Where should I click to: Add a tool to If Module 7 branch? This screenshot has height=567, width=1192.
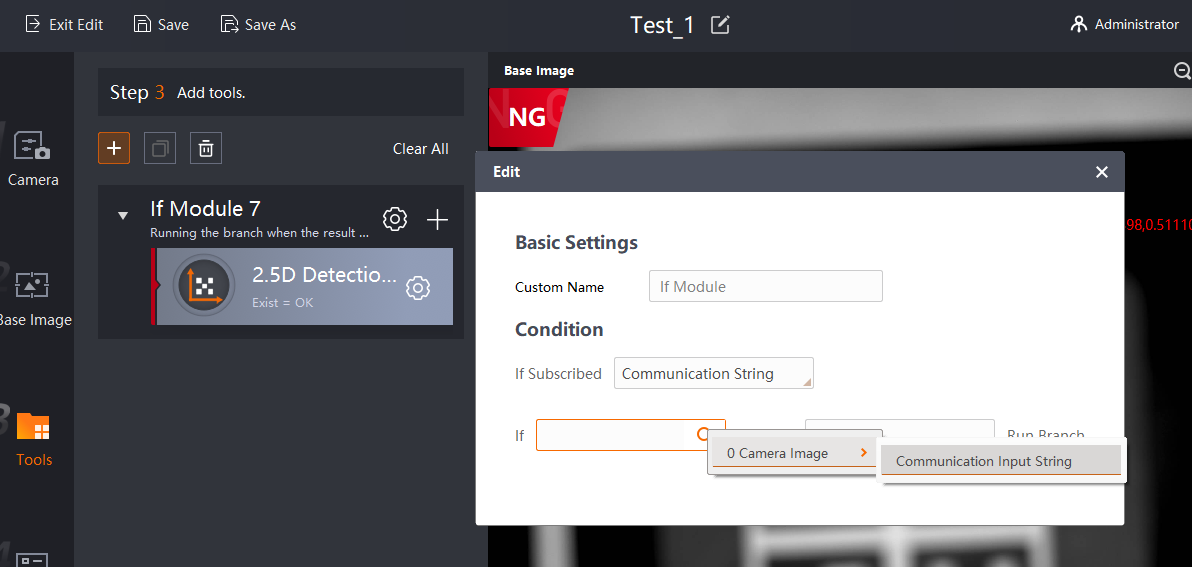[437, 220]
